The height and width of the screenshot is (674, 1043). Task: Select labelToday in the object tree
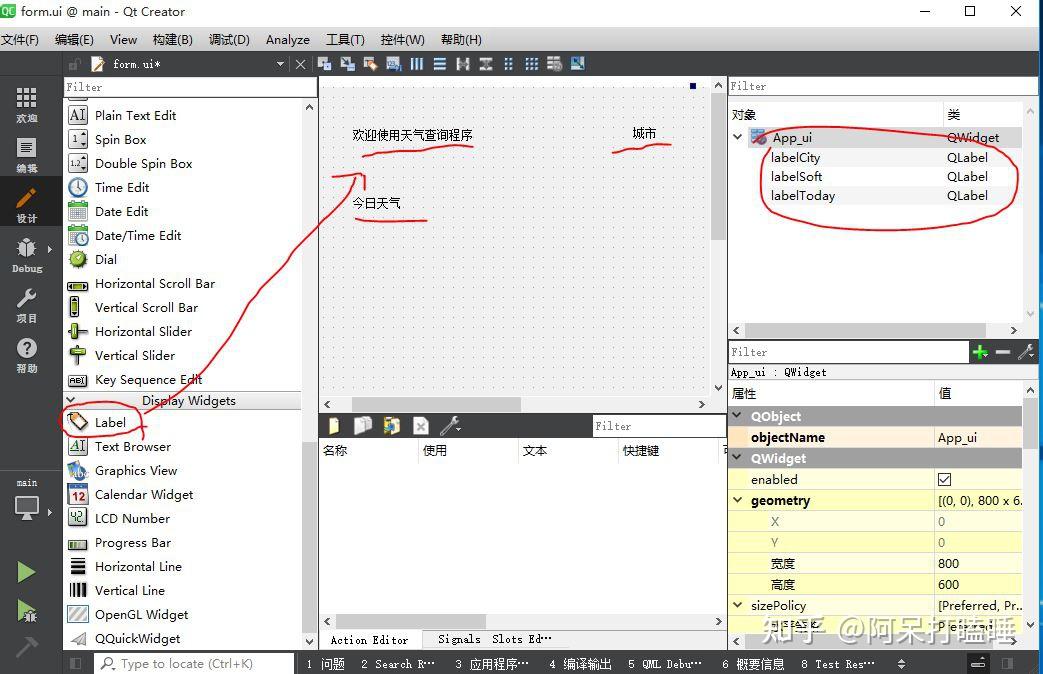(802, 196)
